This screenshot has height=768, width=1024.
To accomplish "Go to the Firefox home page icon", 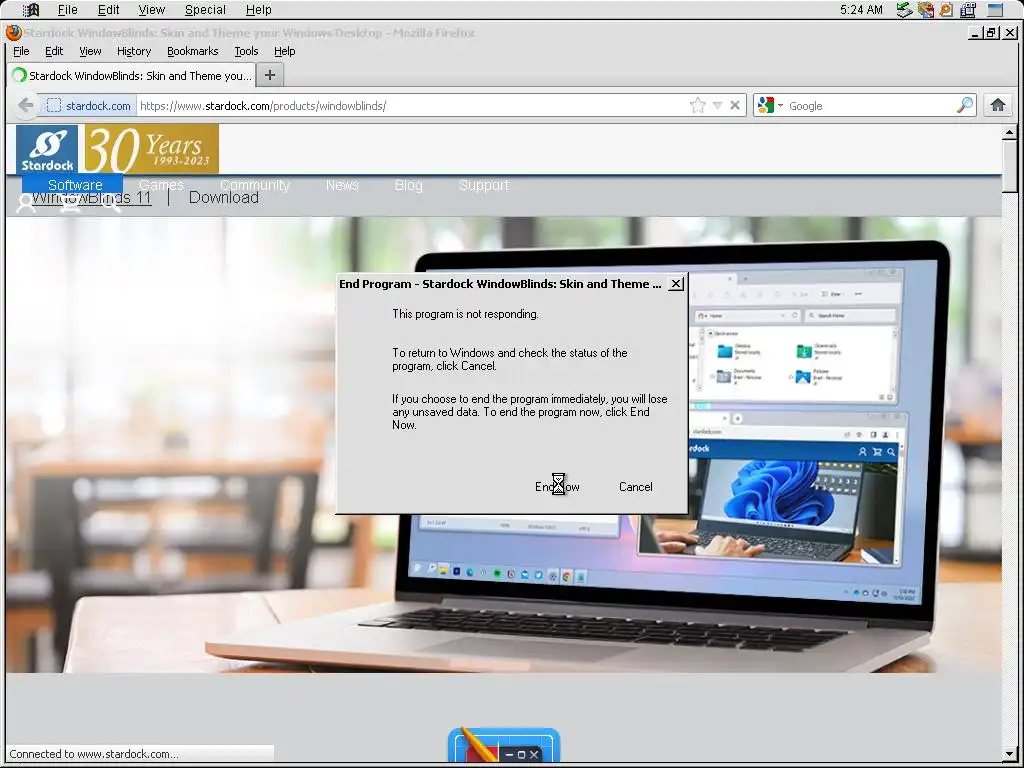I will [997, 105].
